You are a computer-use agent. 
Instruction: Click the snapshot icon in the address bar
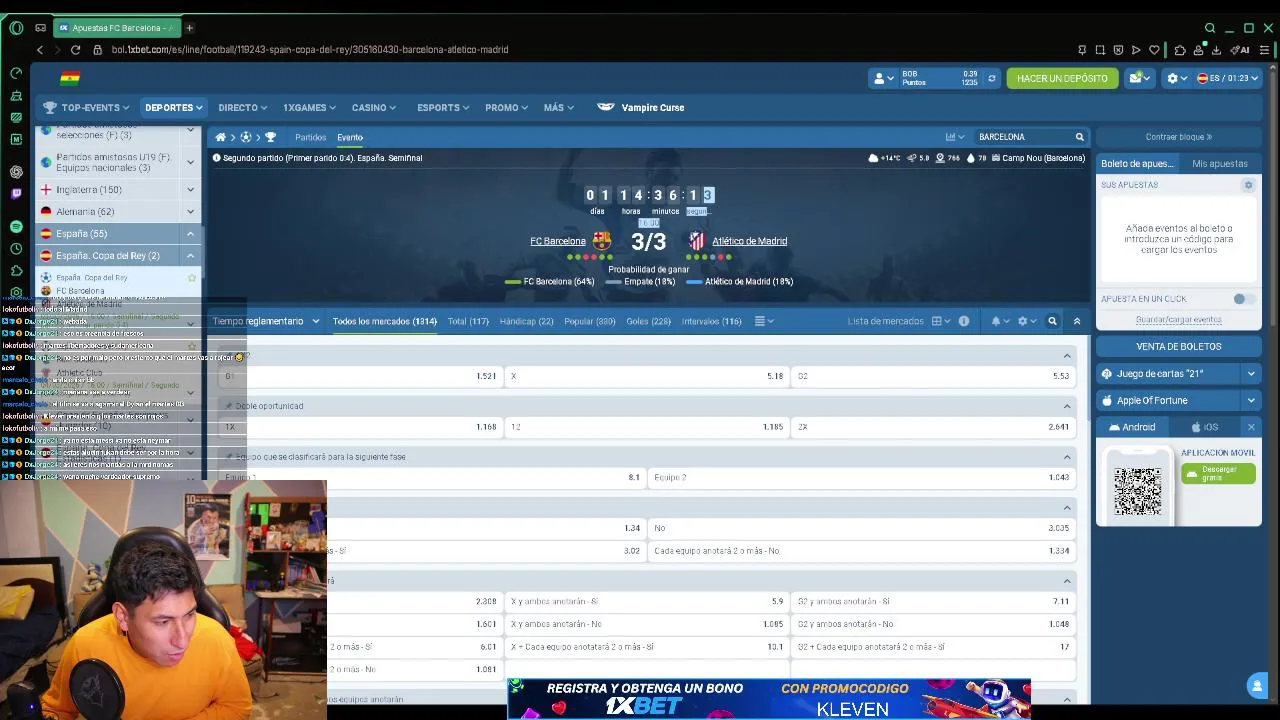pyautogui.click(x=1100, y=49)
